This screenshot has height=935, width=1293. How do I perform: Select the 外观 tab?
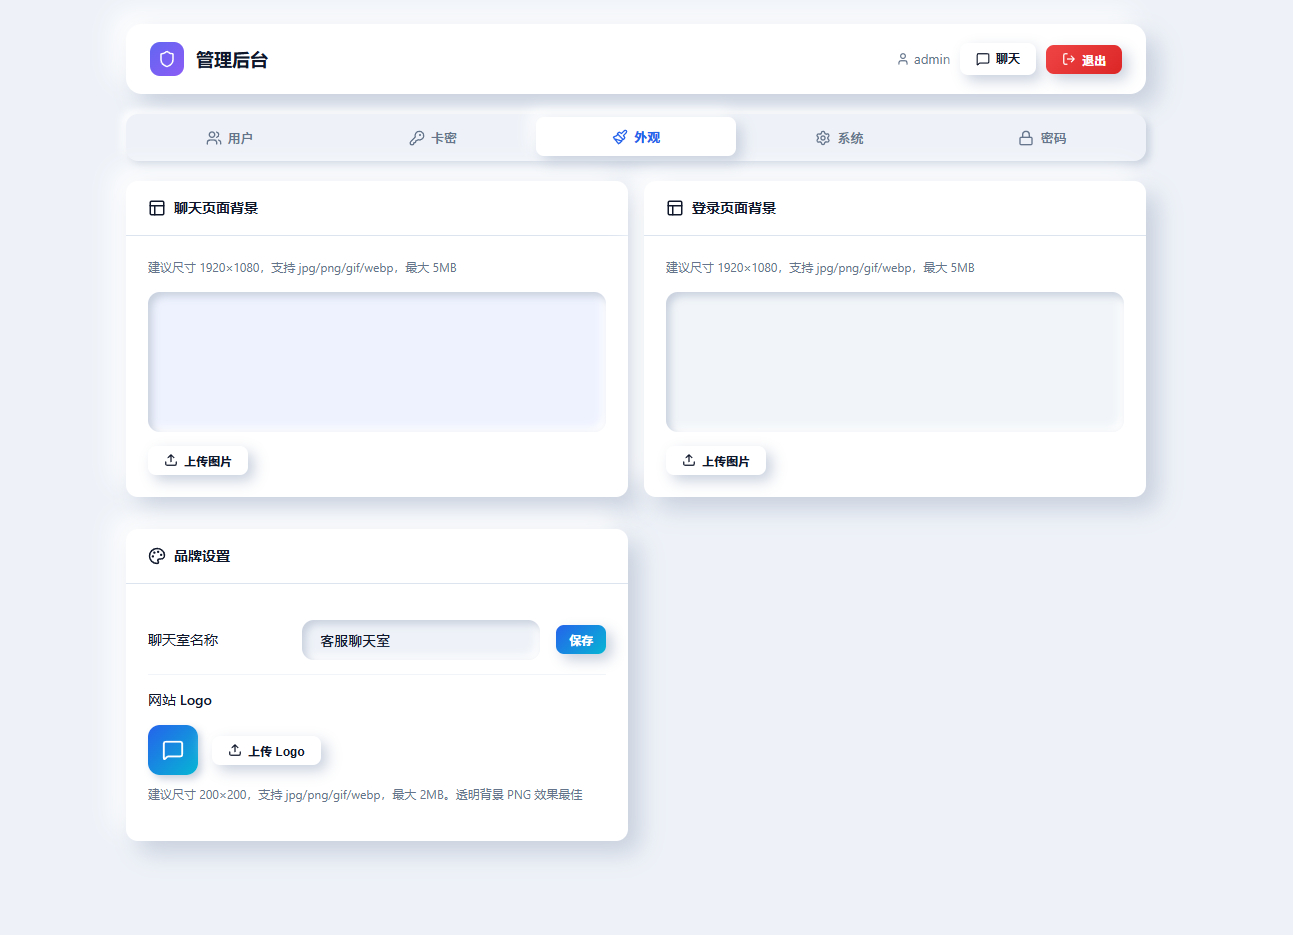click(x=636, y=137)
